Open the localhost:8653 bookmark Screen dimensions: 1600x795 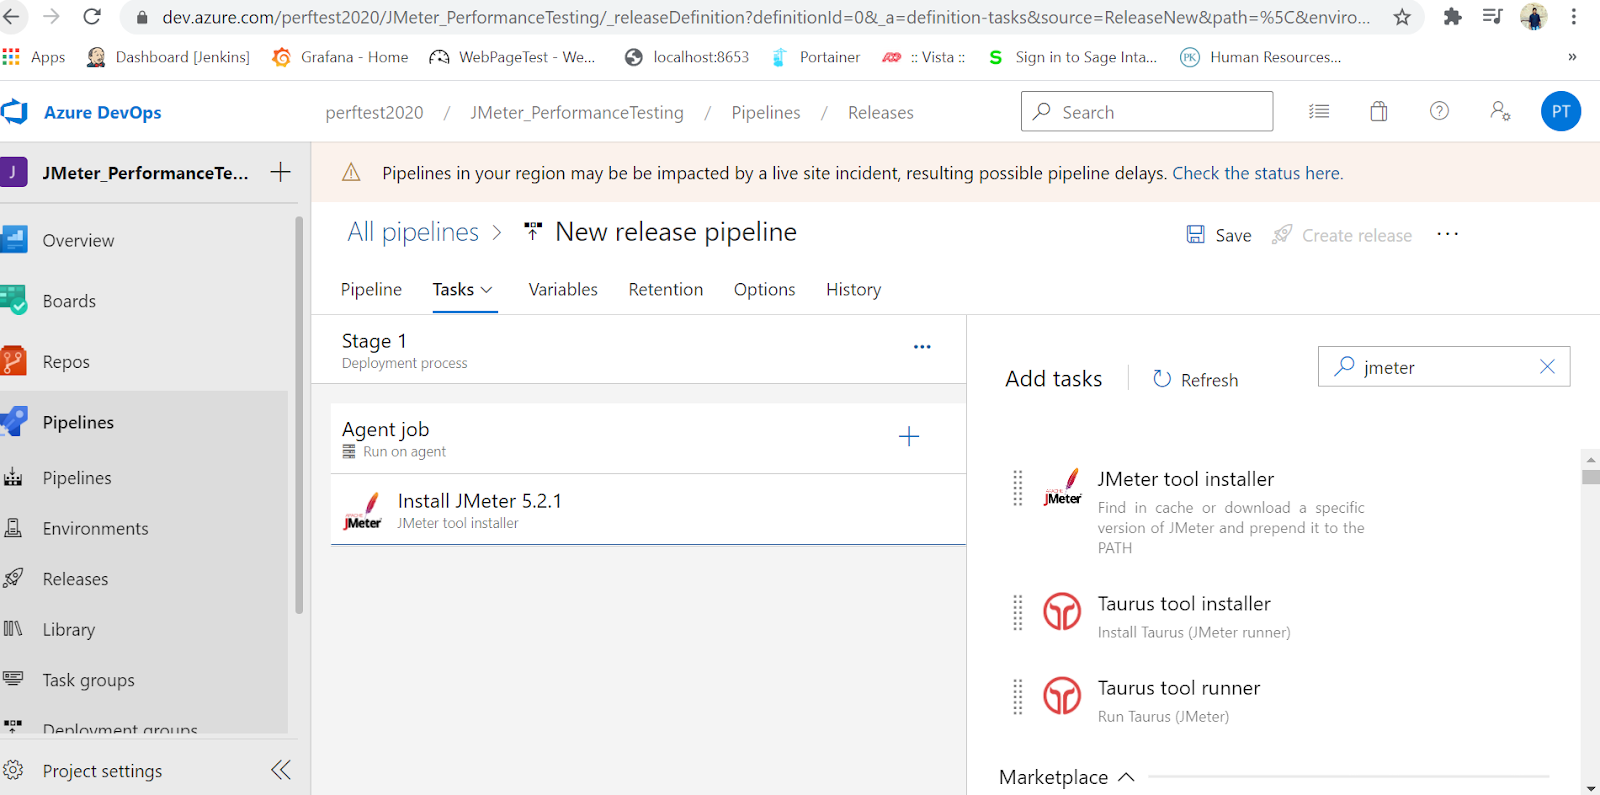pyautogui.click(x=686, y=57)
